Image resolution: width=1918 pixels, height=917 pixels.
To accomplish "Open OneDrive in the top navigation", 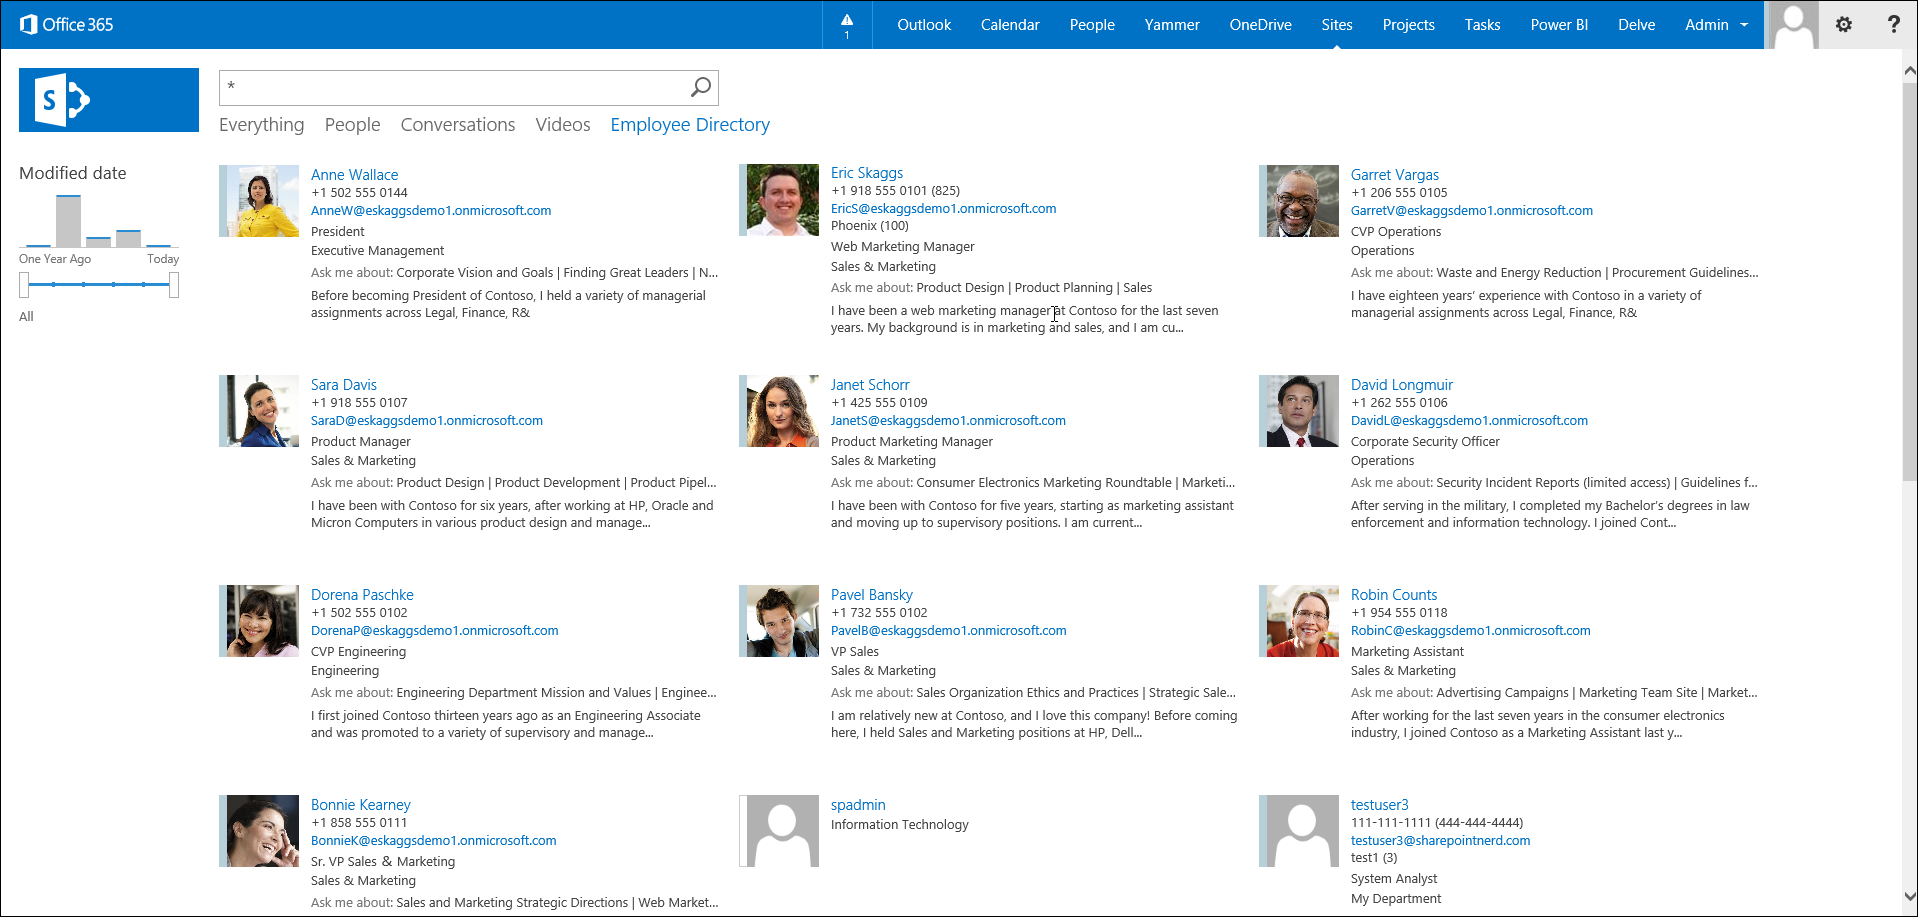I will 1260,24.
